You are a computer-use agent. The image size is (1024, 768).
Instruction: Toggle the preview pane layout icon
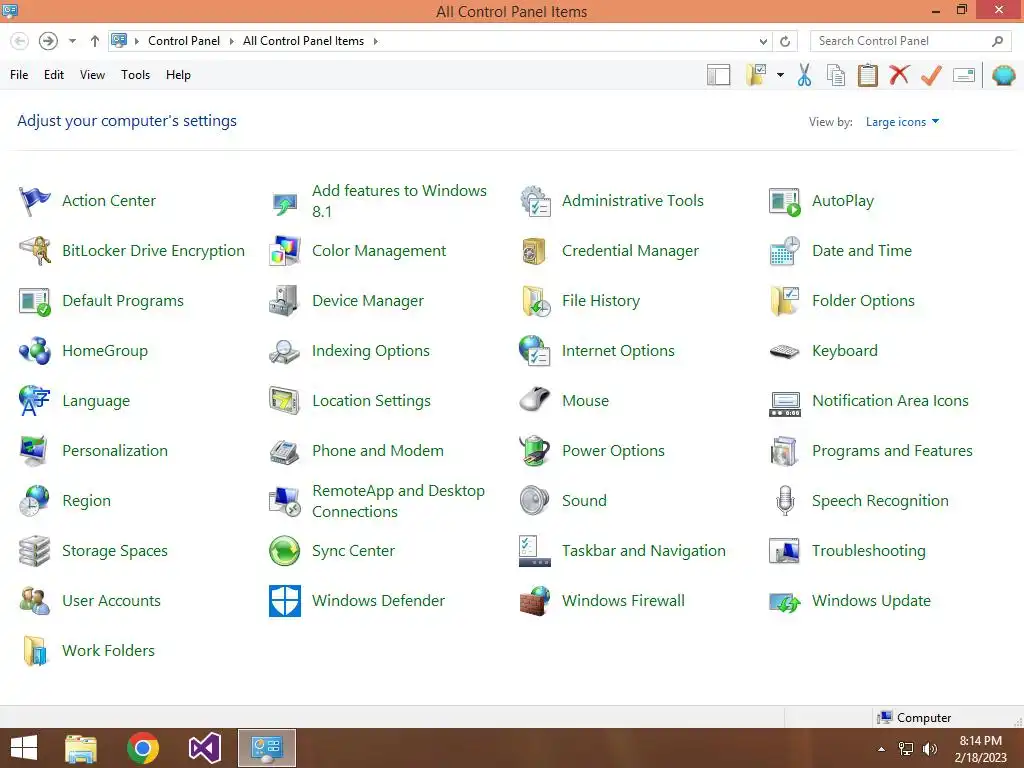pos(718,75)
